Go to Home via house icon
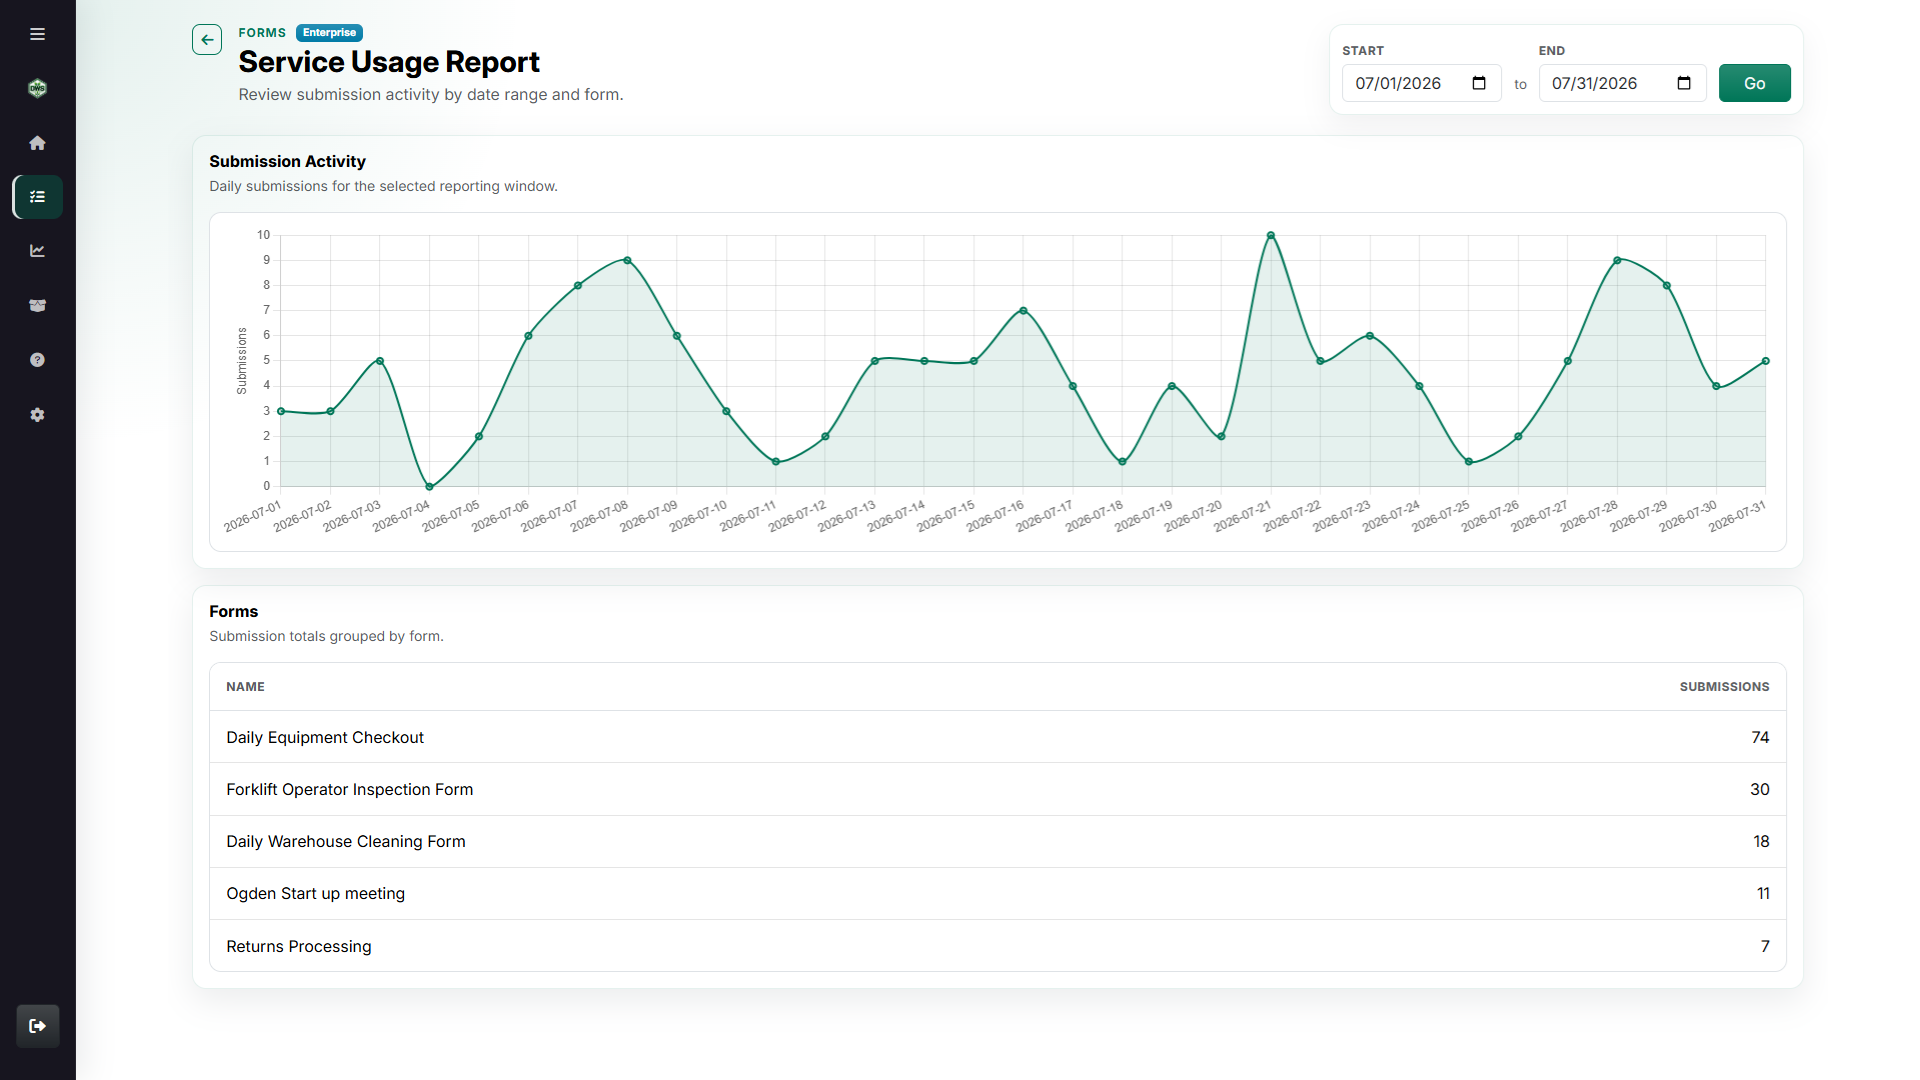 pos(37,143)
